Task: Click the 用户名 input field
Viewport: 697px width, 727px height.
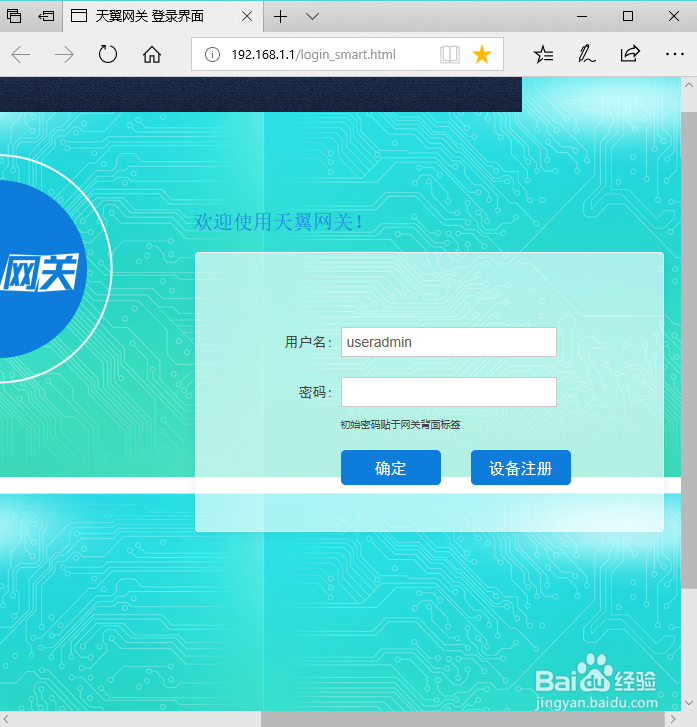Action: pyautogui.click(x=448, y=342)
